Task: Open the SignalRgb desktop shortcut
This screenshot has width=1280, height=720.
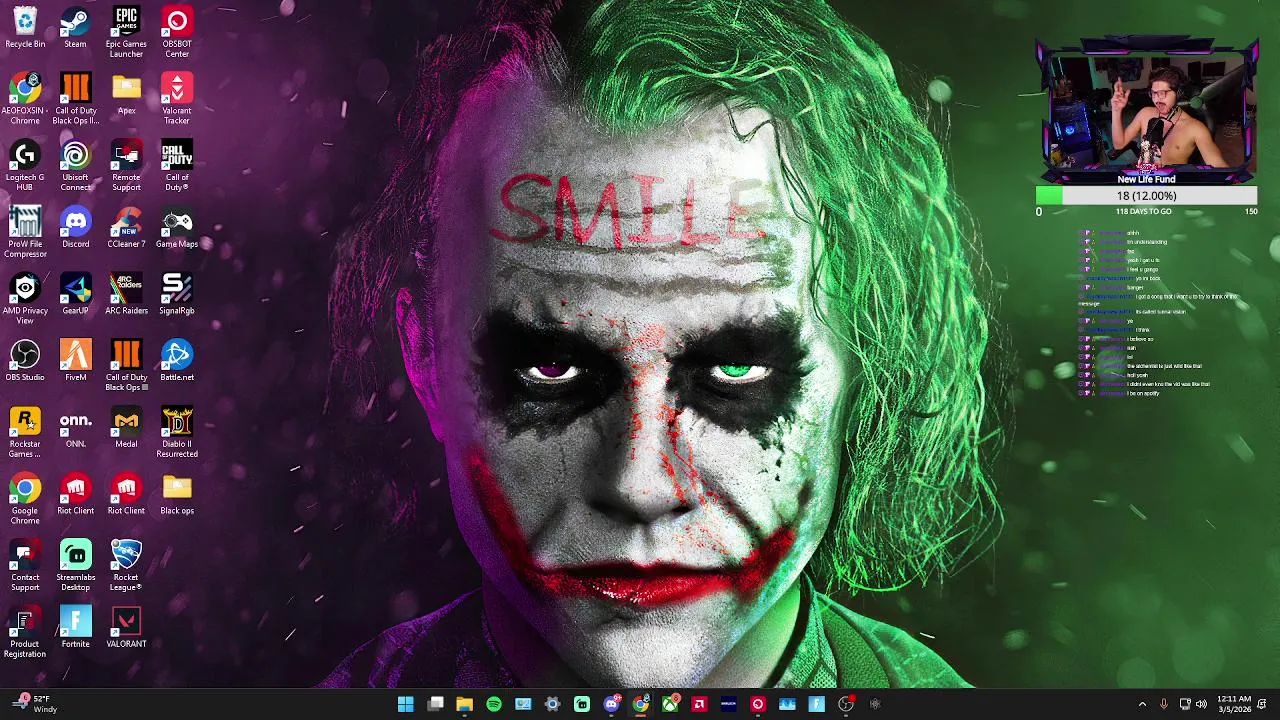Action: pos(177,295)
